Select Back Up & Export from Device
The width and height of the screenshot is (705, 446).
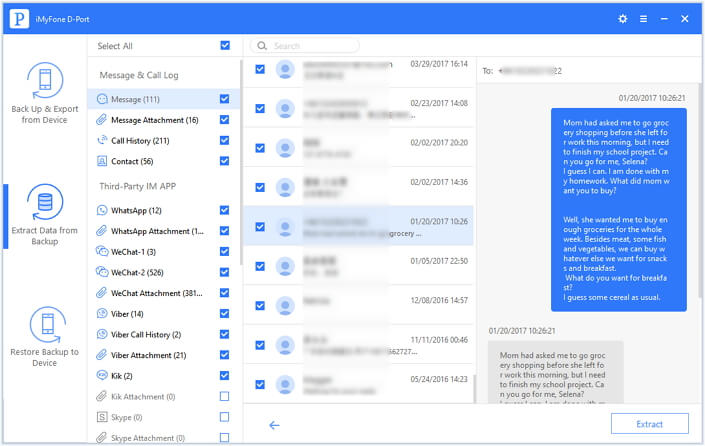[x=45, y=93]
